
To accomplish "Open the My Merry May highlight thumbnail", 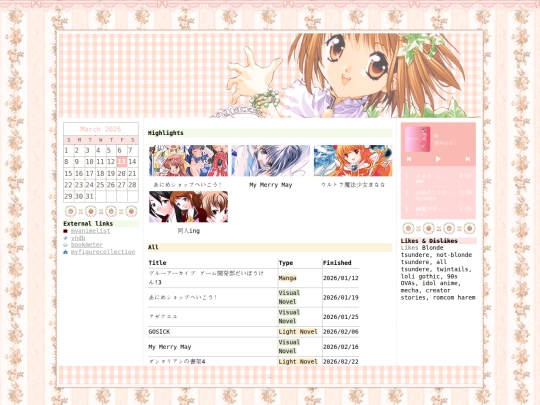I will tap(271, 161).
